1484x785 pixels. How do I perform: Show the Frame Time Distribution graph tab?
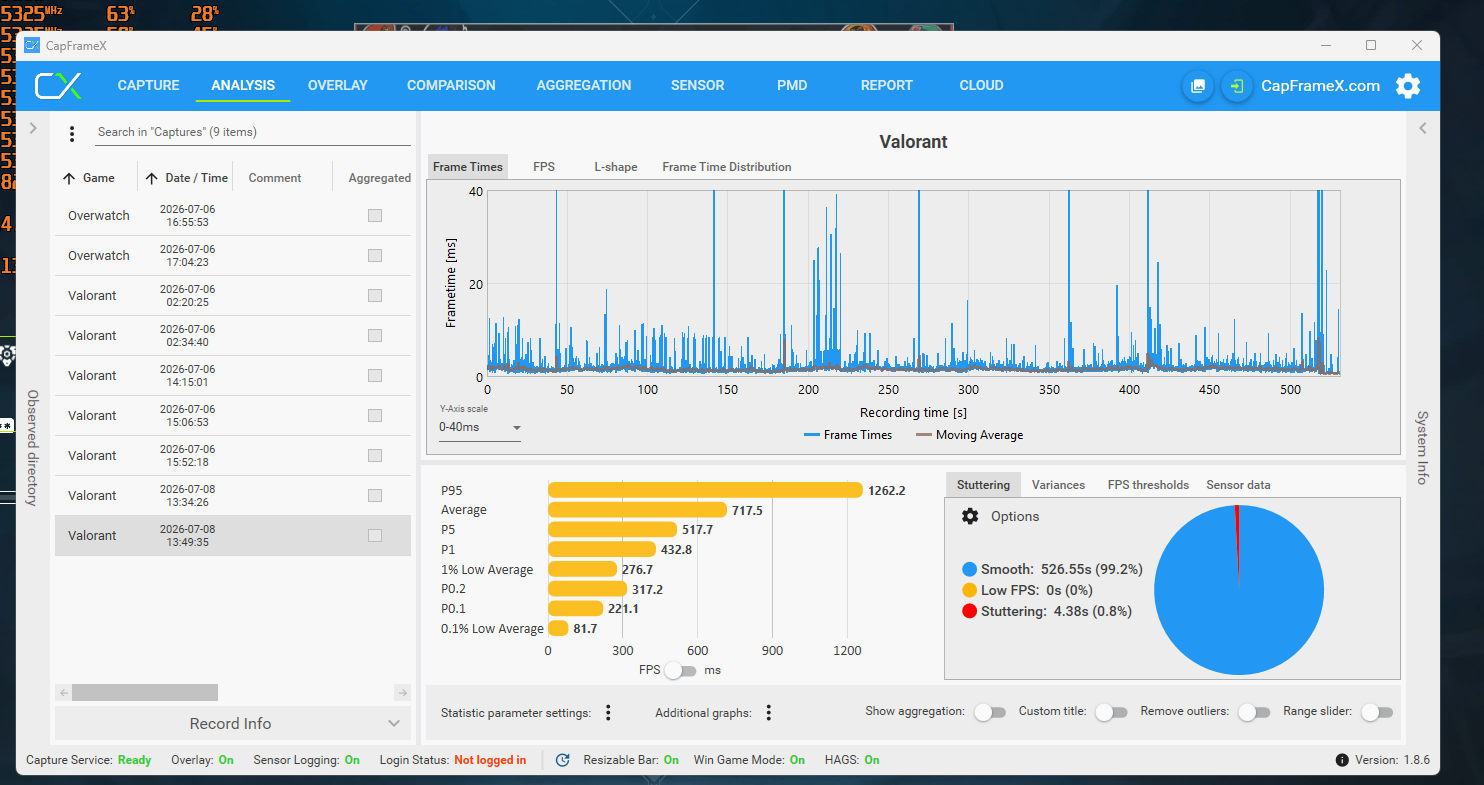(727, 167)
